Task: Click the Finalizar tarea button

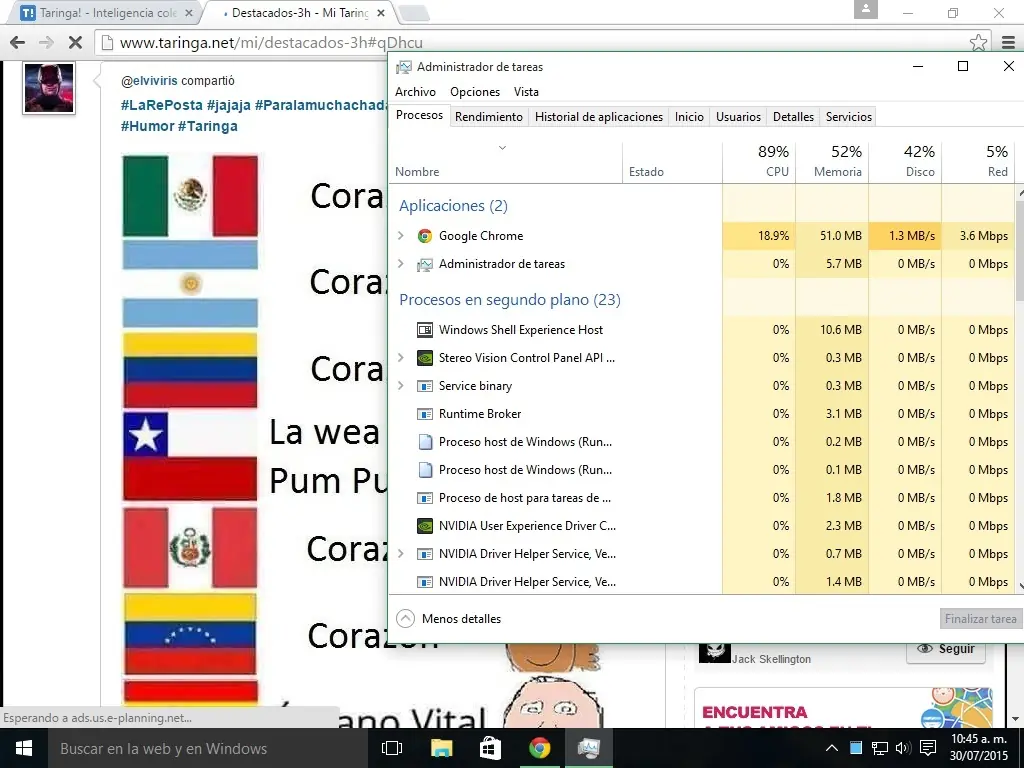Action: [980, 618]
